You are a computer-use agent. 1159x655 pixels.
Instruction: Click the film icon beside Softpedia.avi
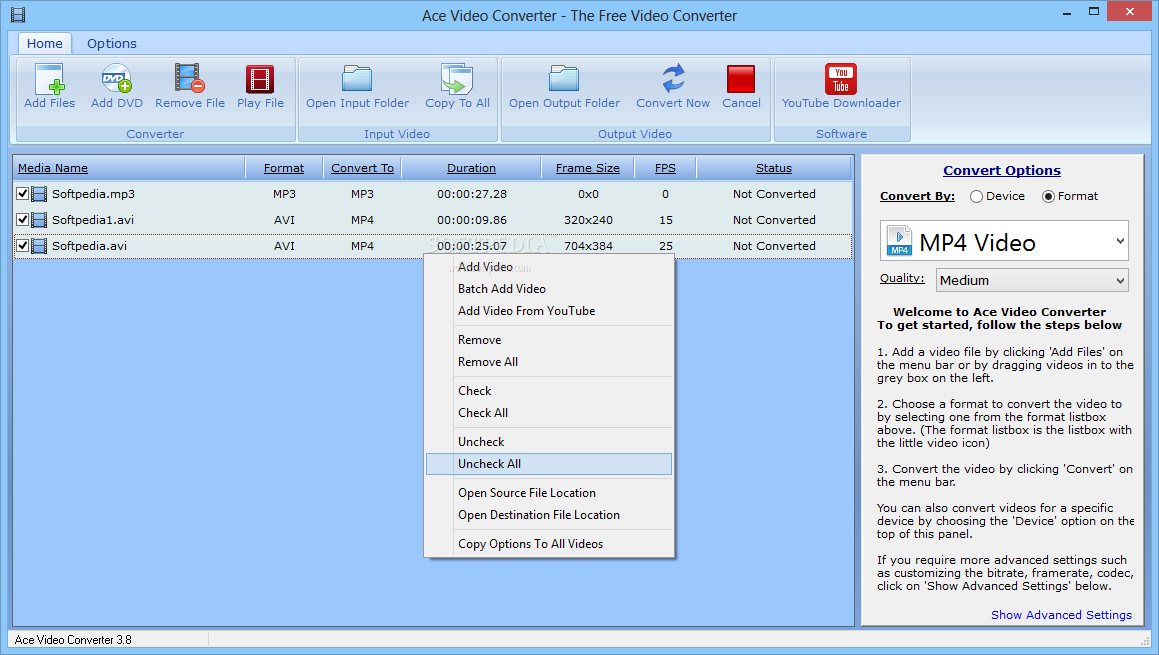pyautogui.click(x=39, y=246)
